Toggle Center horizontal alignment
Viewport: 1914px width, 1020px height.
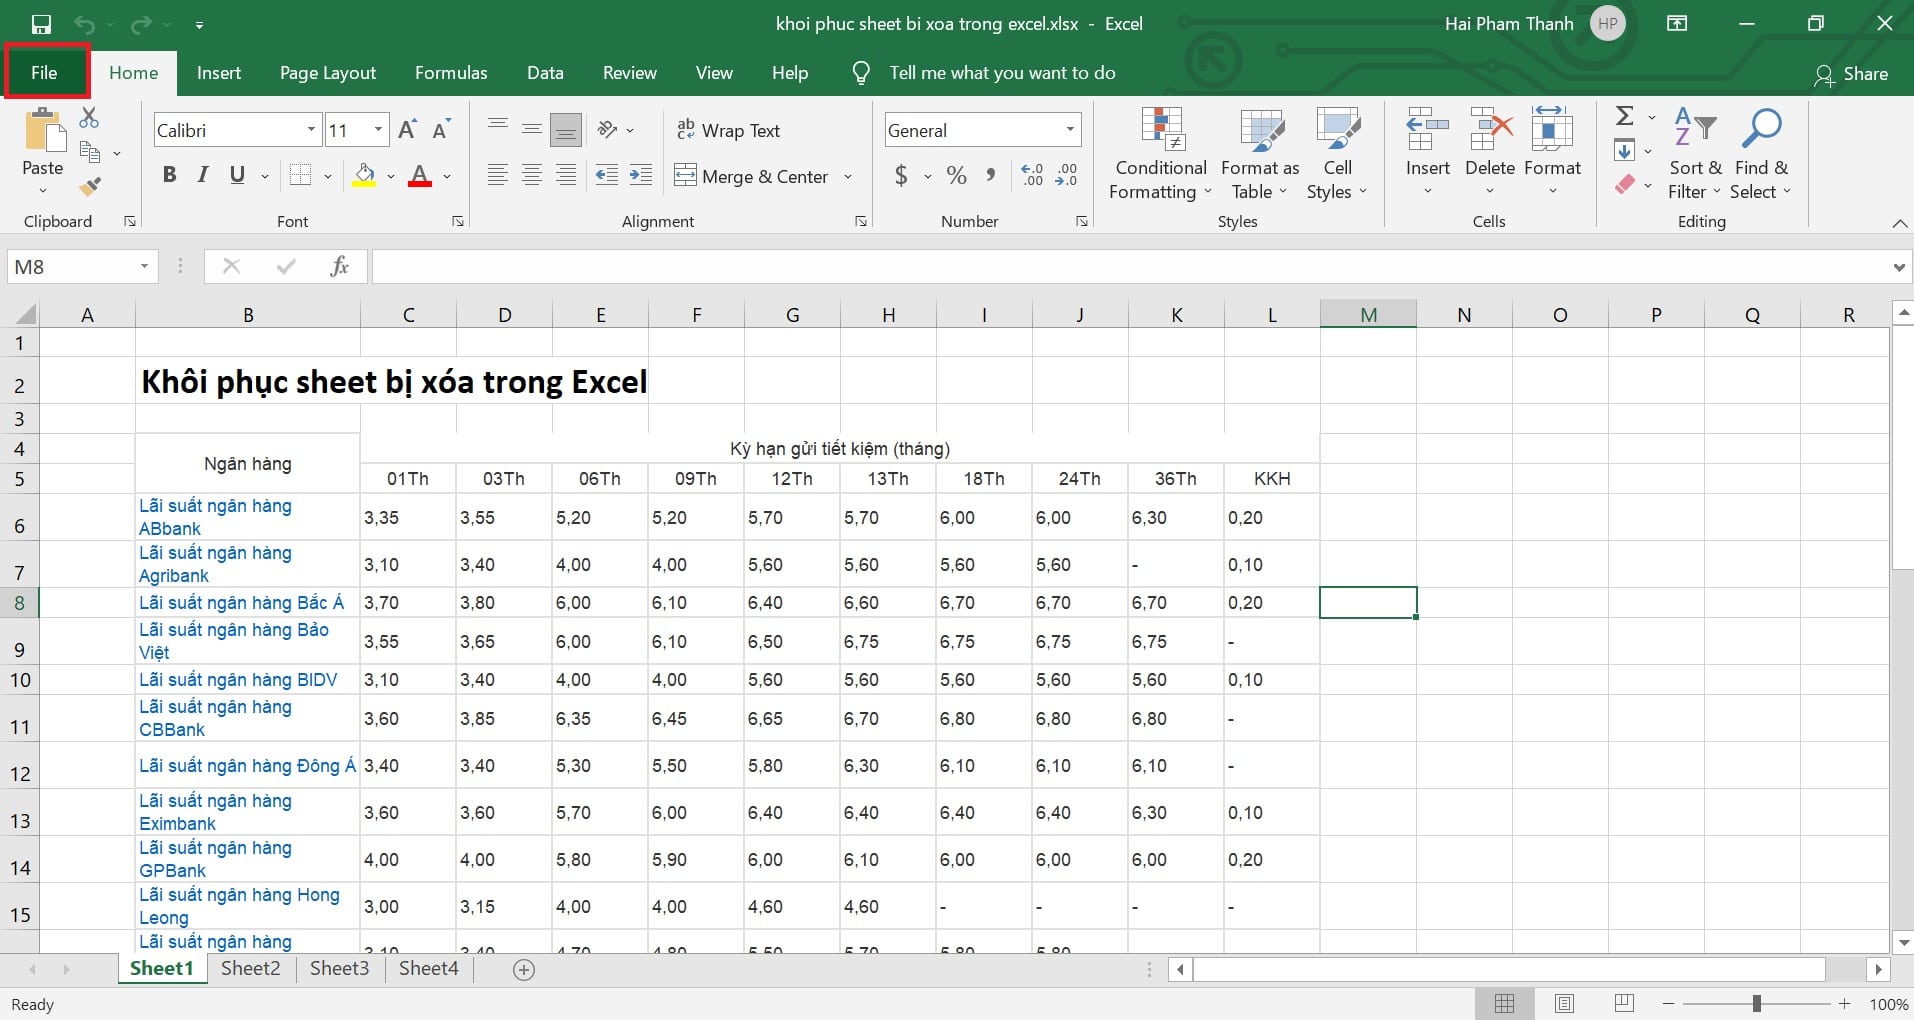coord(532,176)
